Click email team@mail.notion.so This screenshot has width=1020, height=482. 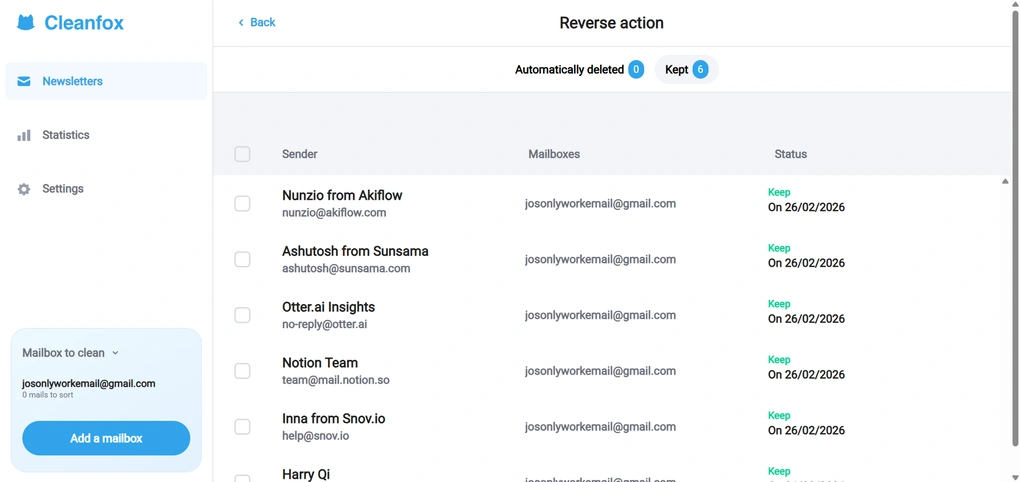pyautogui.click(x=336, y=380)
